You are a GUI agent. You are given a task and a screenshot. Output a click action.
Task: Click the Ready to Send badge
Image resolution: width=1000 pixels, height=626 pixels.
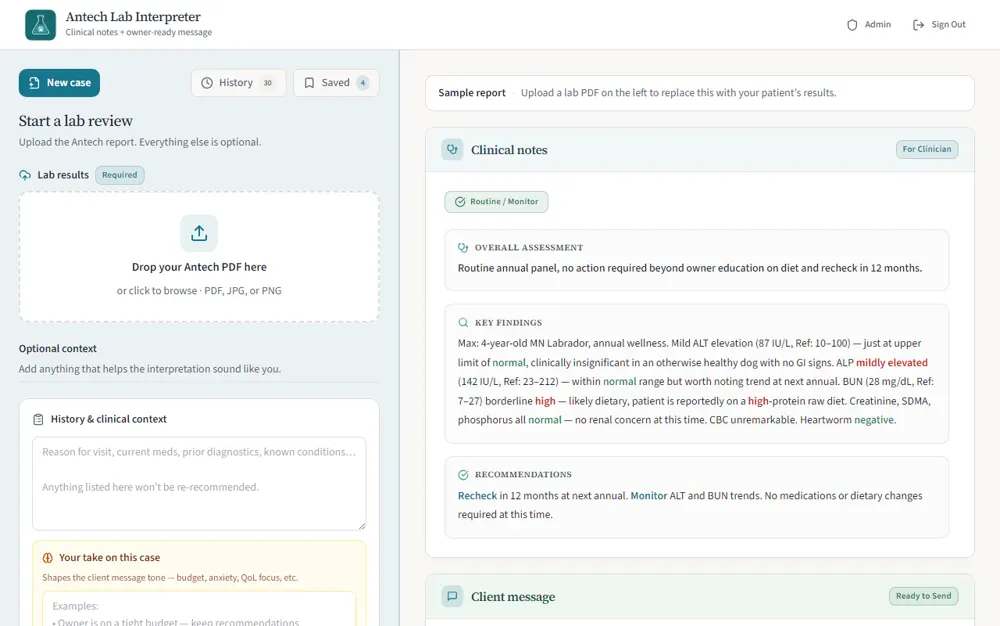click(x=923, y=596)
